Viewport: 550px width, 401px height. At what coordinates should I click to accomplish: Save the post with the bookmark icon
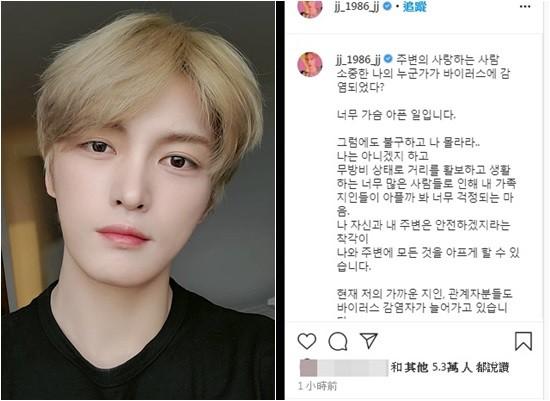(523, 341)
